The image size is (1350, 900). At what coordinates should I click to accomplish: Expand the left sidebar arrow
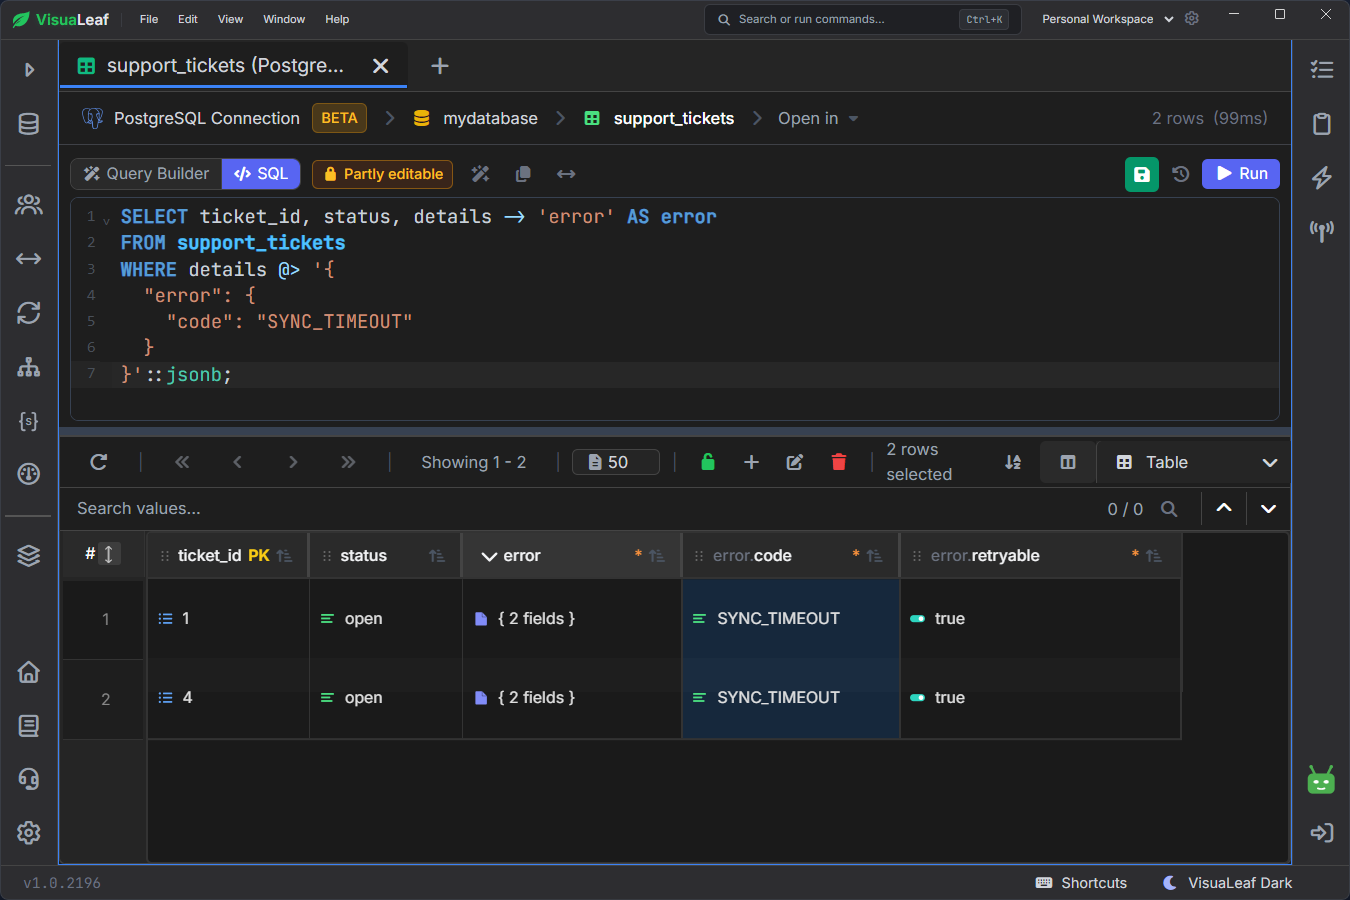click(x=29, y=70)
